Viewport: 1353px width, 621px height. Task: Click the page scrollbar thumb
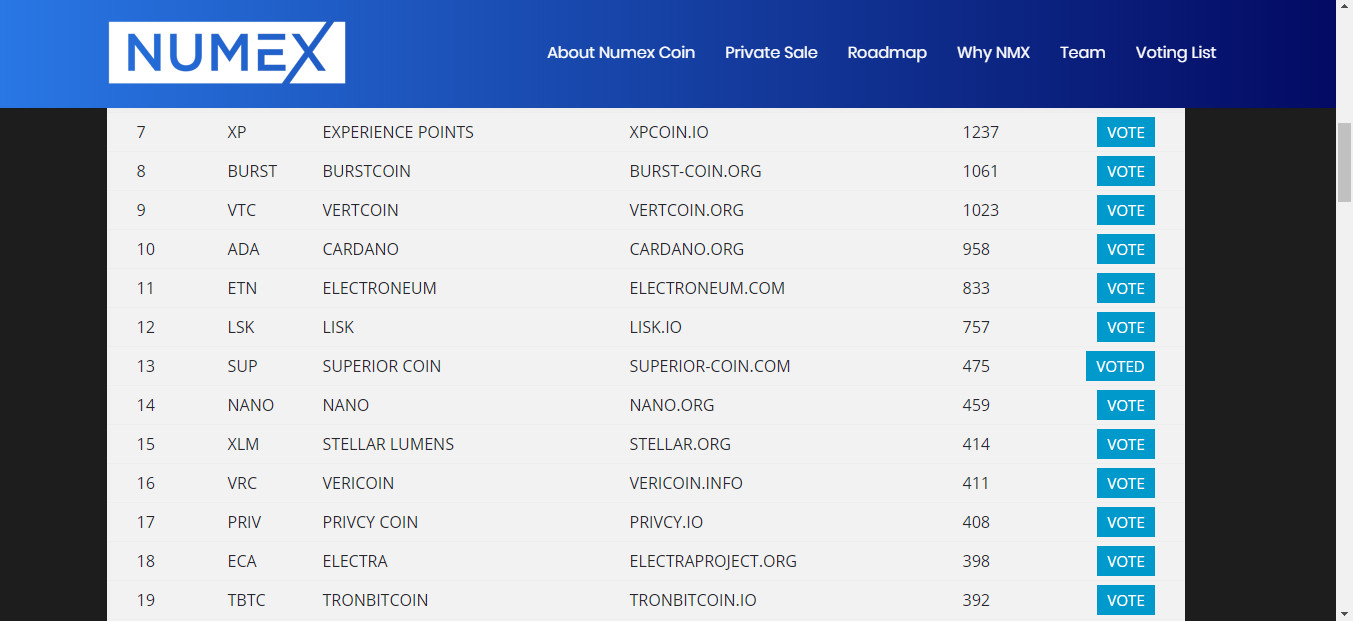point(1344,163)
